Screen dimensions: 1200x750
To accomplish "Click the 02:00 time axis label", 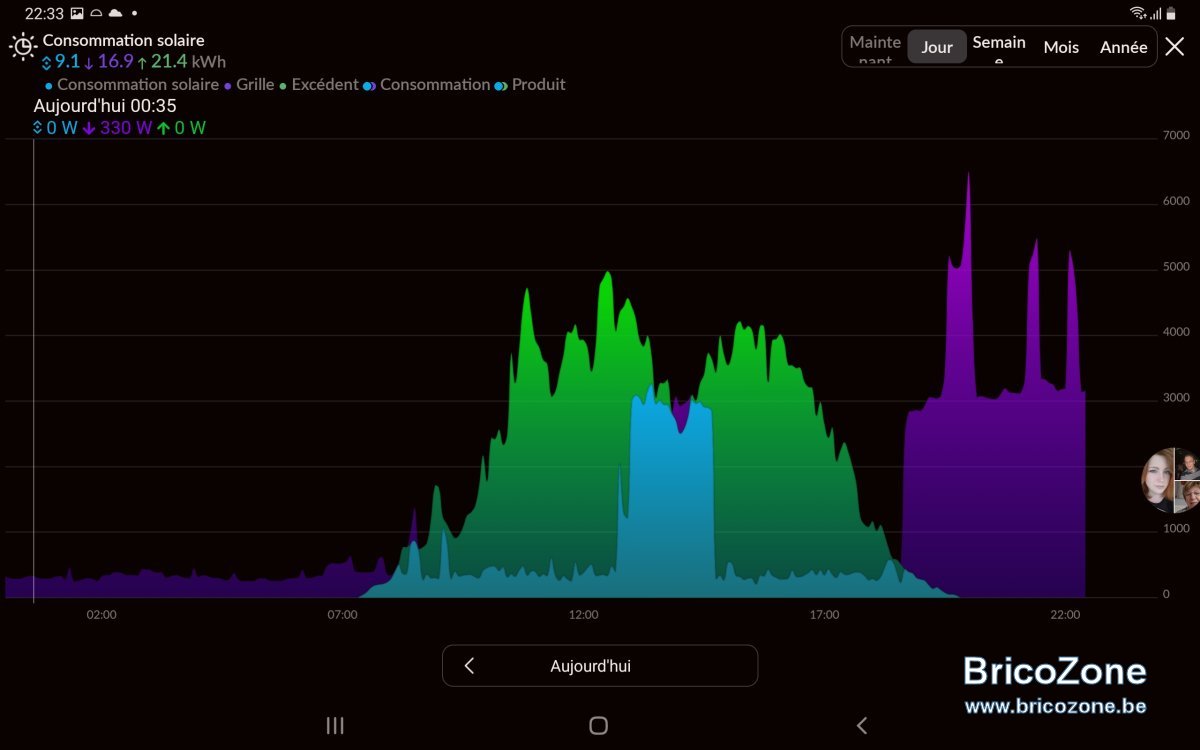I will 101,615.
